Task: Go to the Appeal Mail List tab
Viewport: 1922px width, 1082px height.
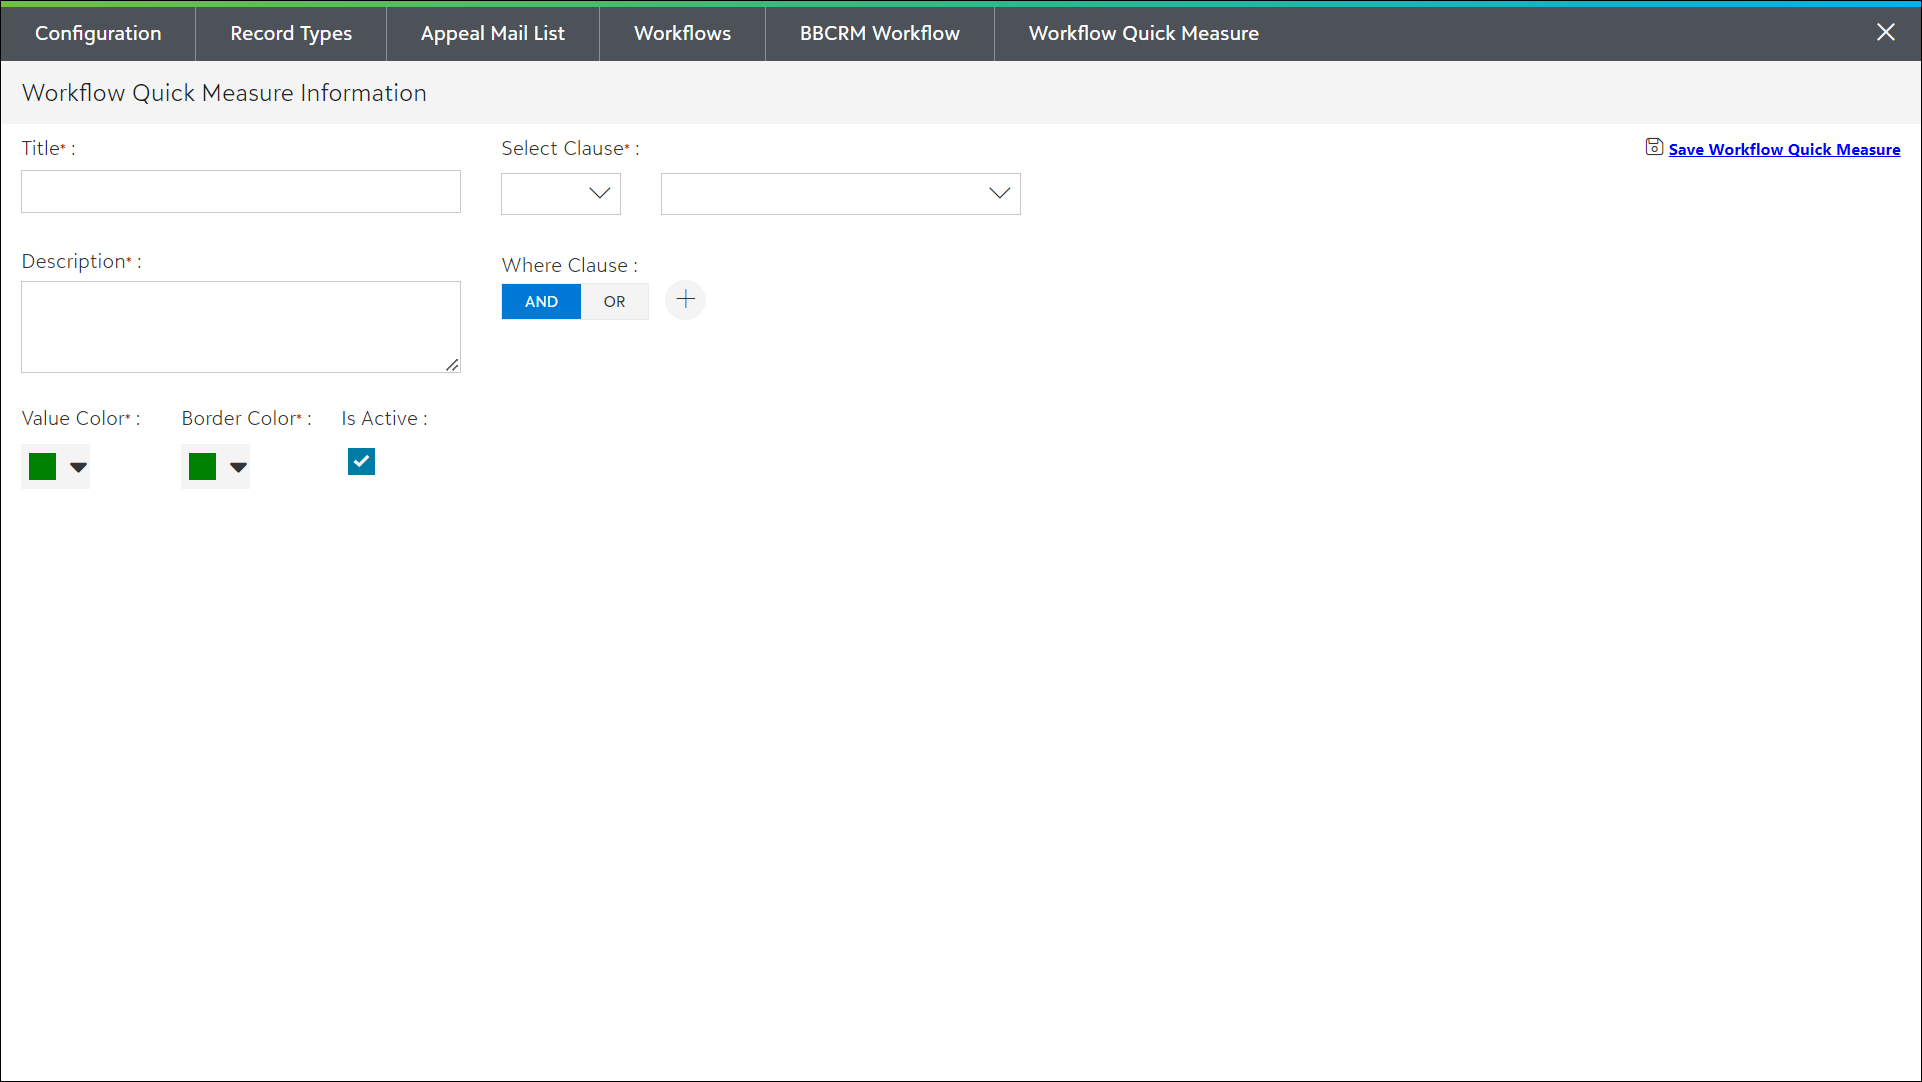Action: (493, 33)
